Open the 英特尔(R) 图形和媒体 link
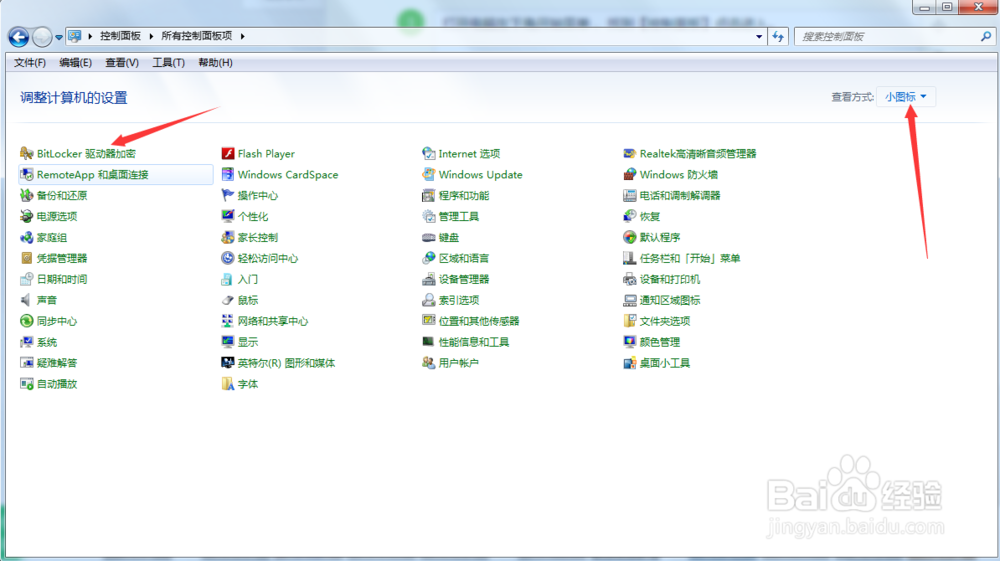 coord(286,363)
